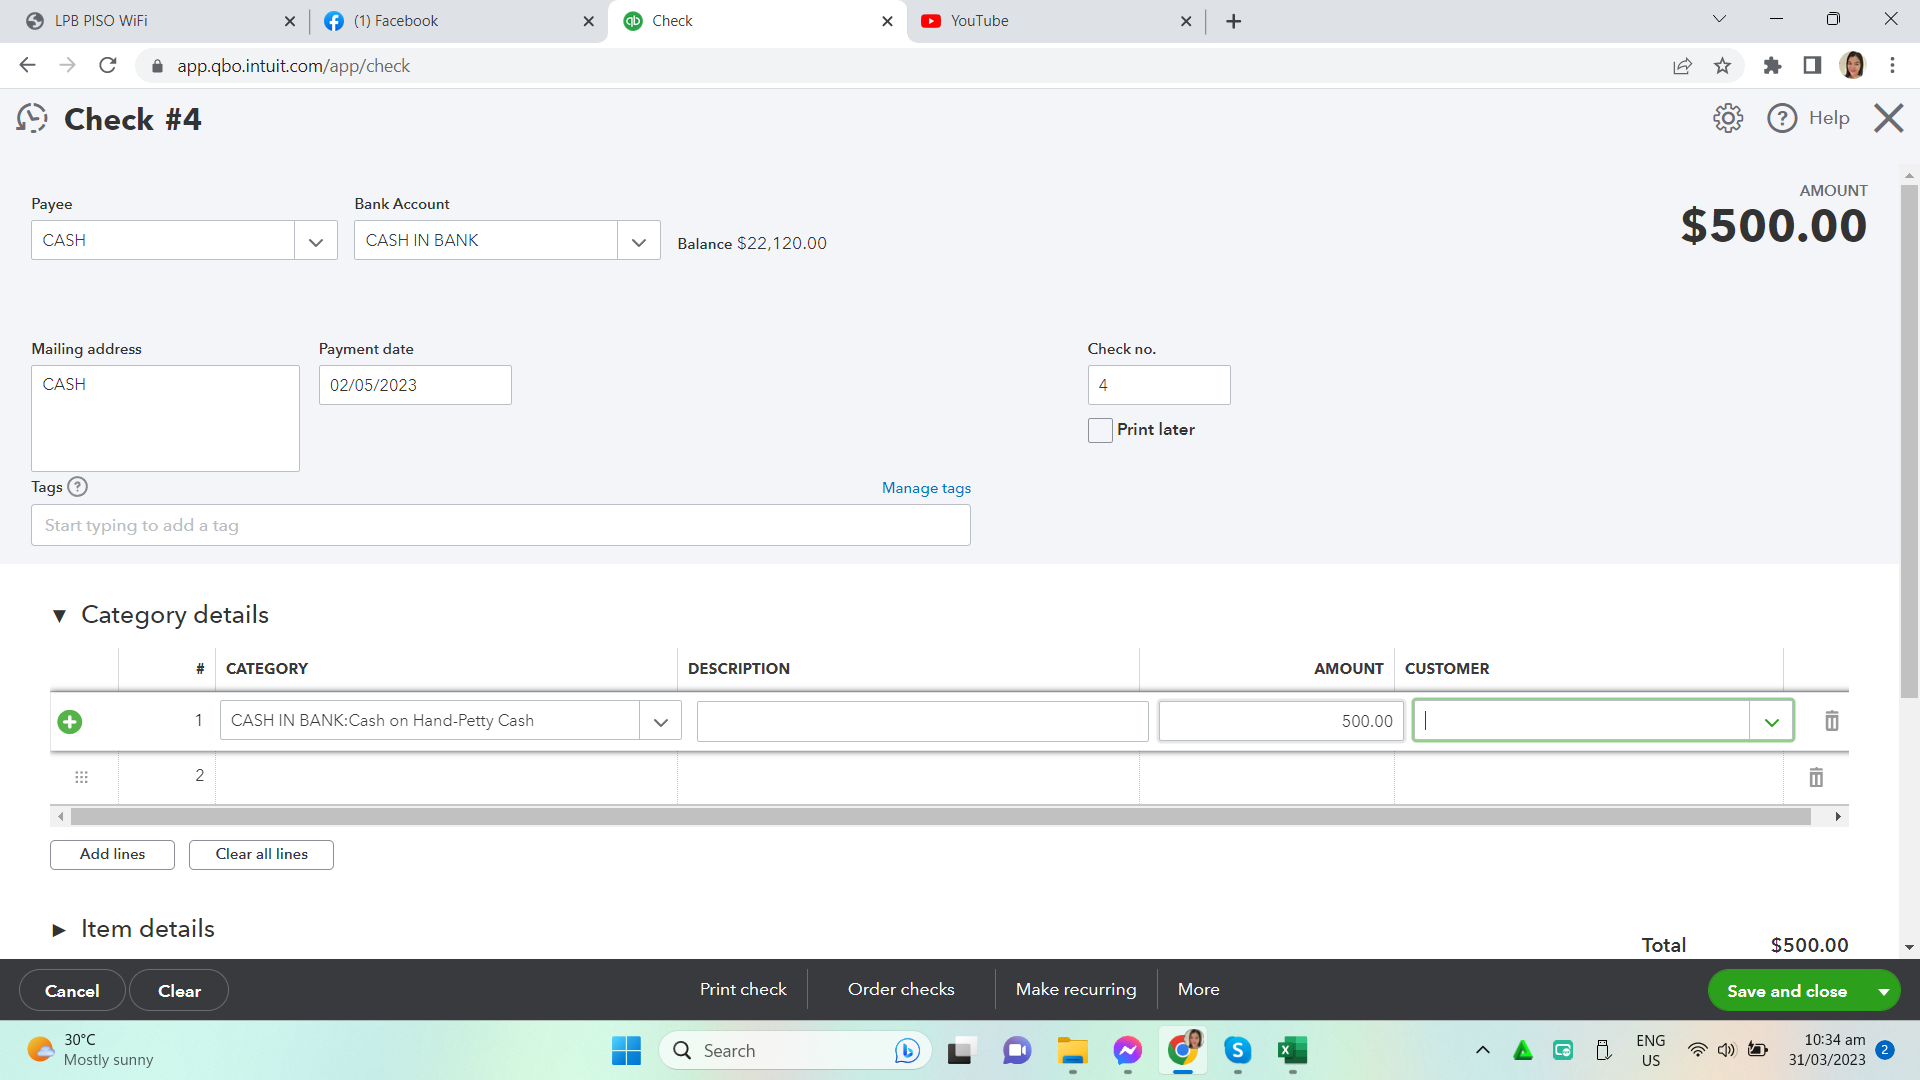Screen dimensions: 1920x1080
Task: Open the Bank Account dropdown
Action: (639, 241)
